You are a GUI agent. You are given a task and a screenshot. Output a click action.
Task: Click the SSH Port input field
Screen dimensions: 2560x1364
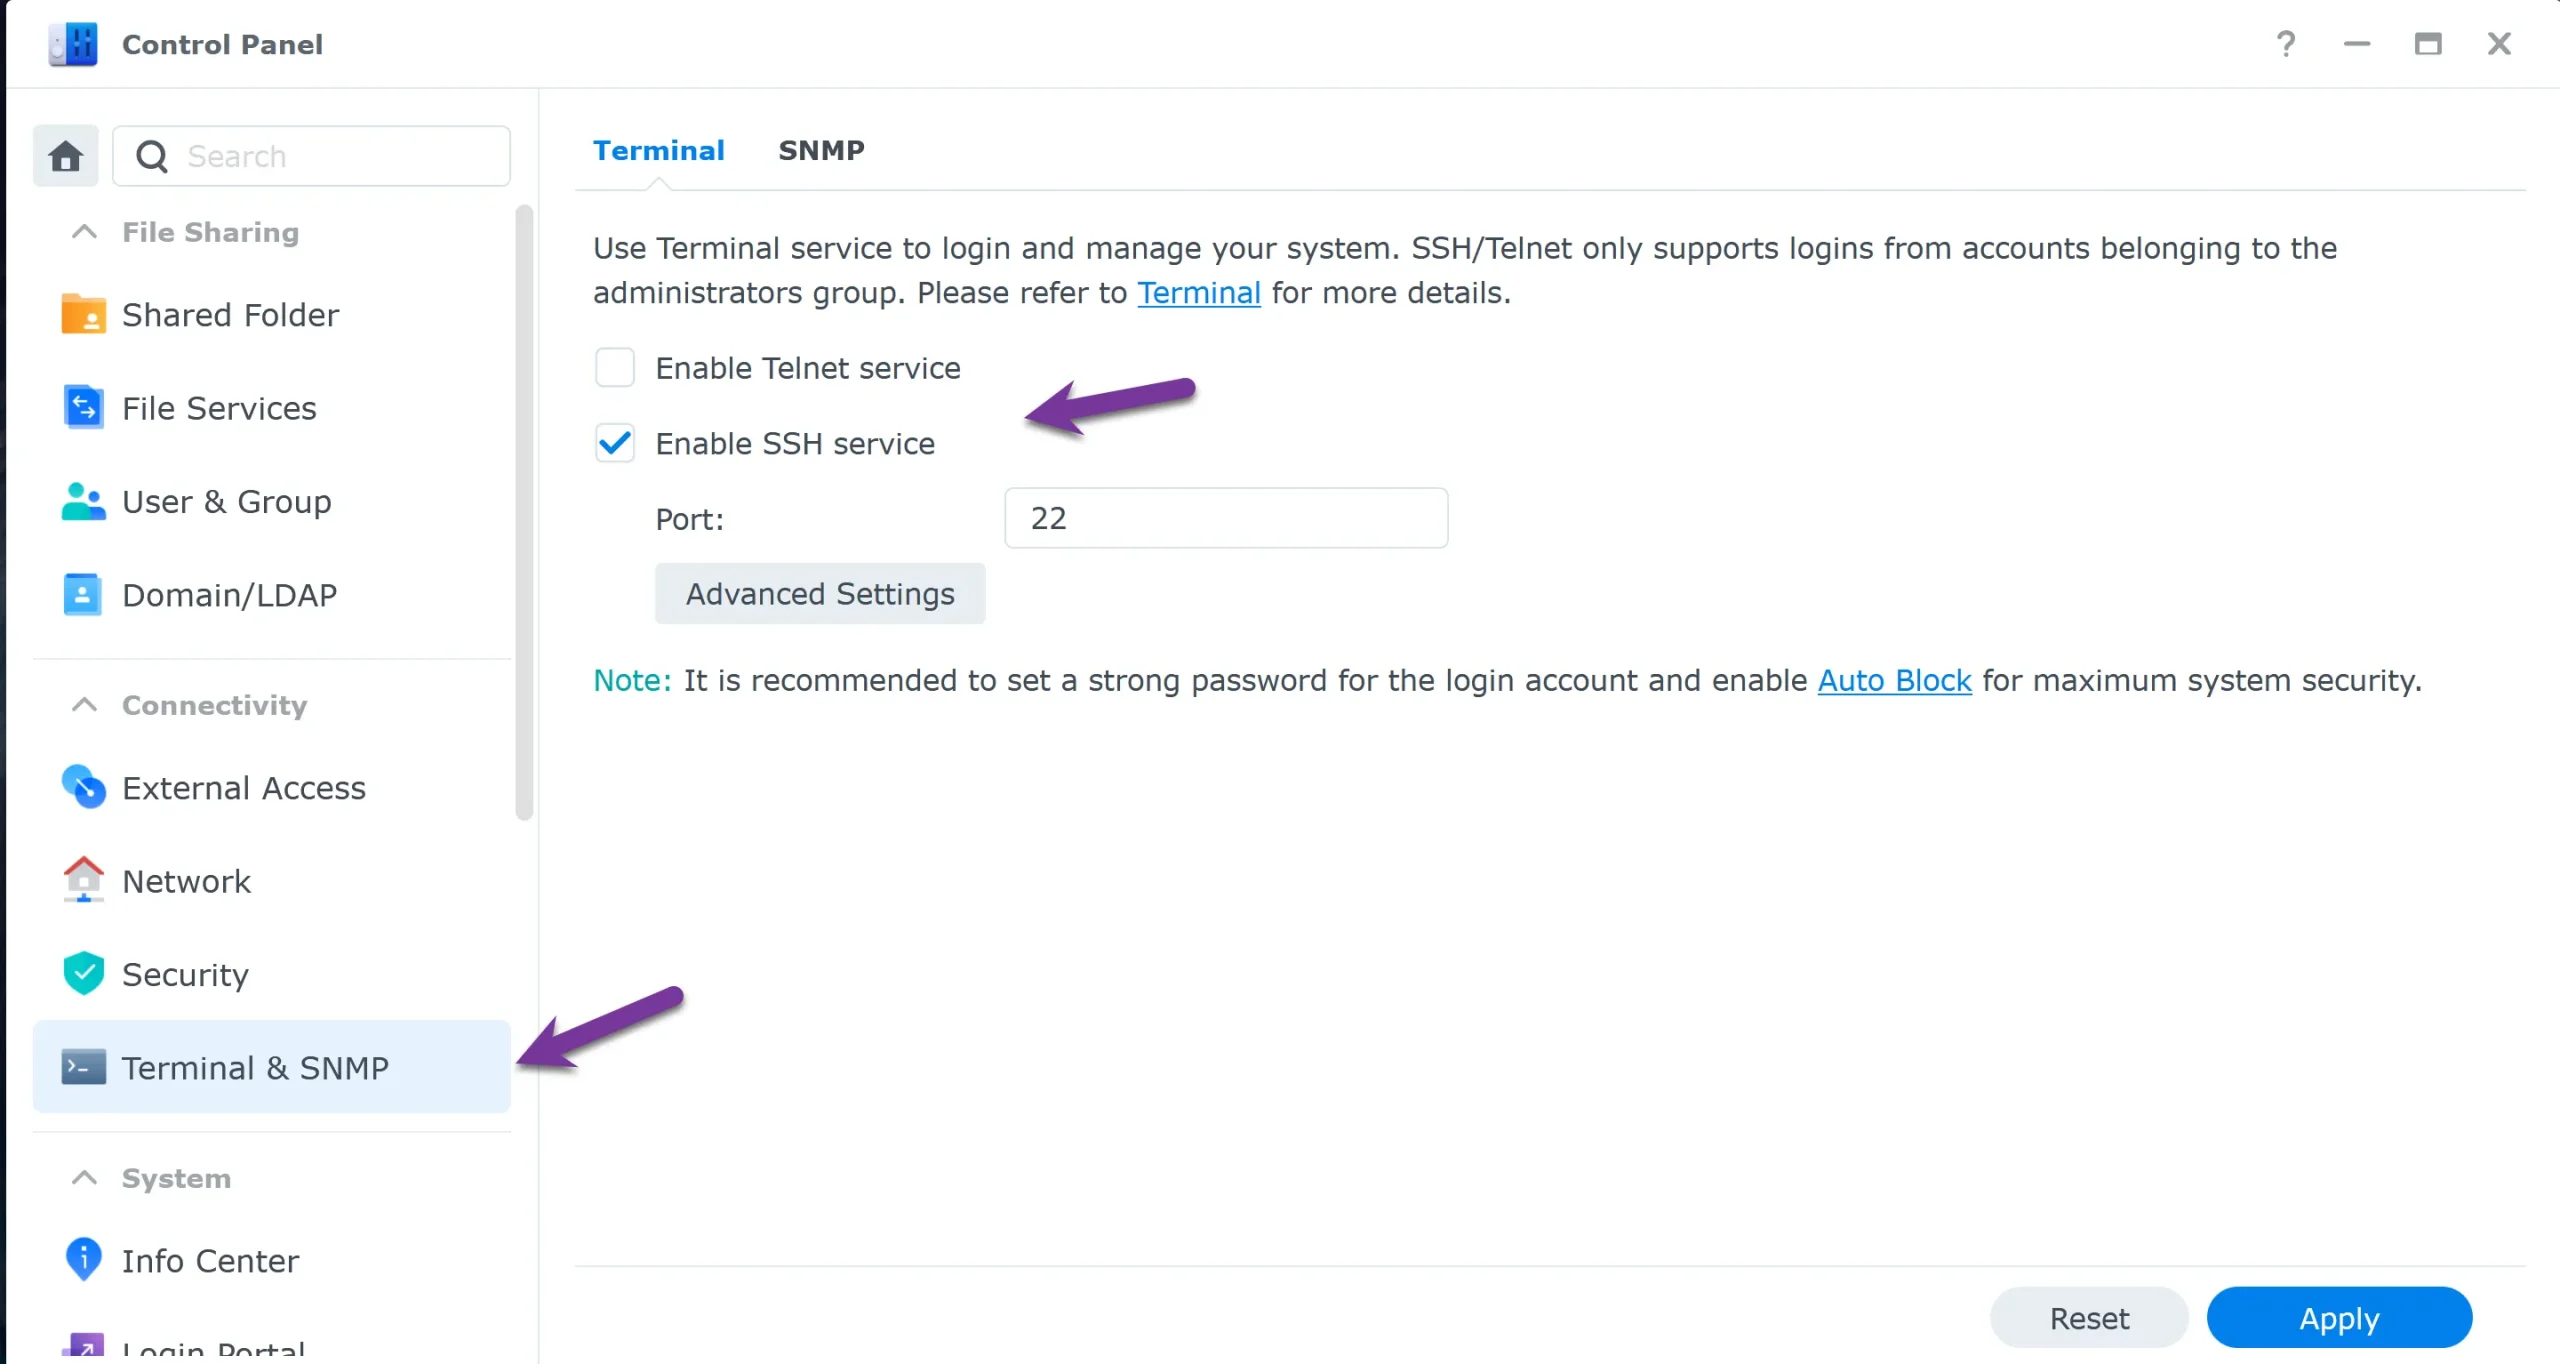tap(1225, 518)
